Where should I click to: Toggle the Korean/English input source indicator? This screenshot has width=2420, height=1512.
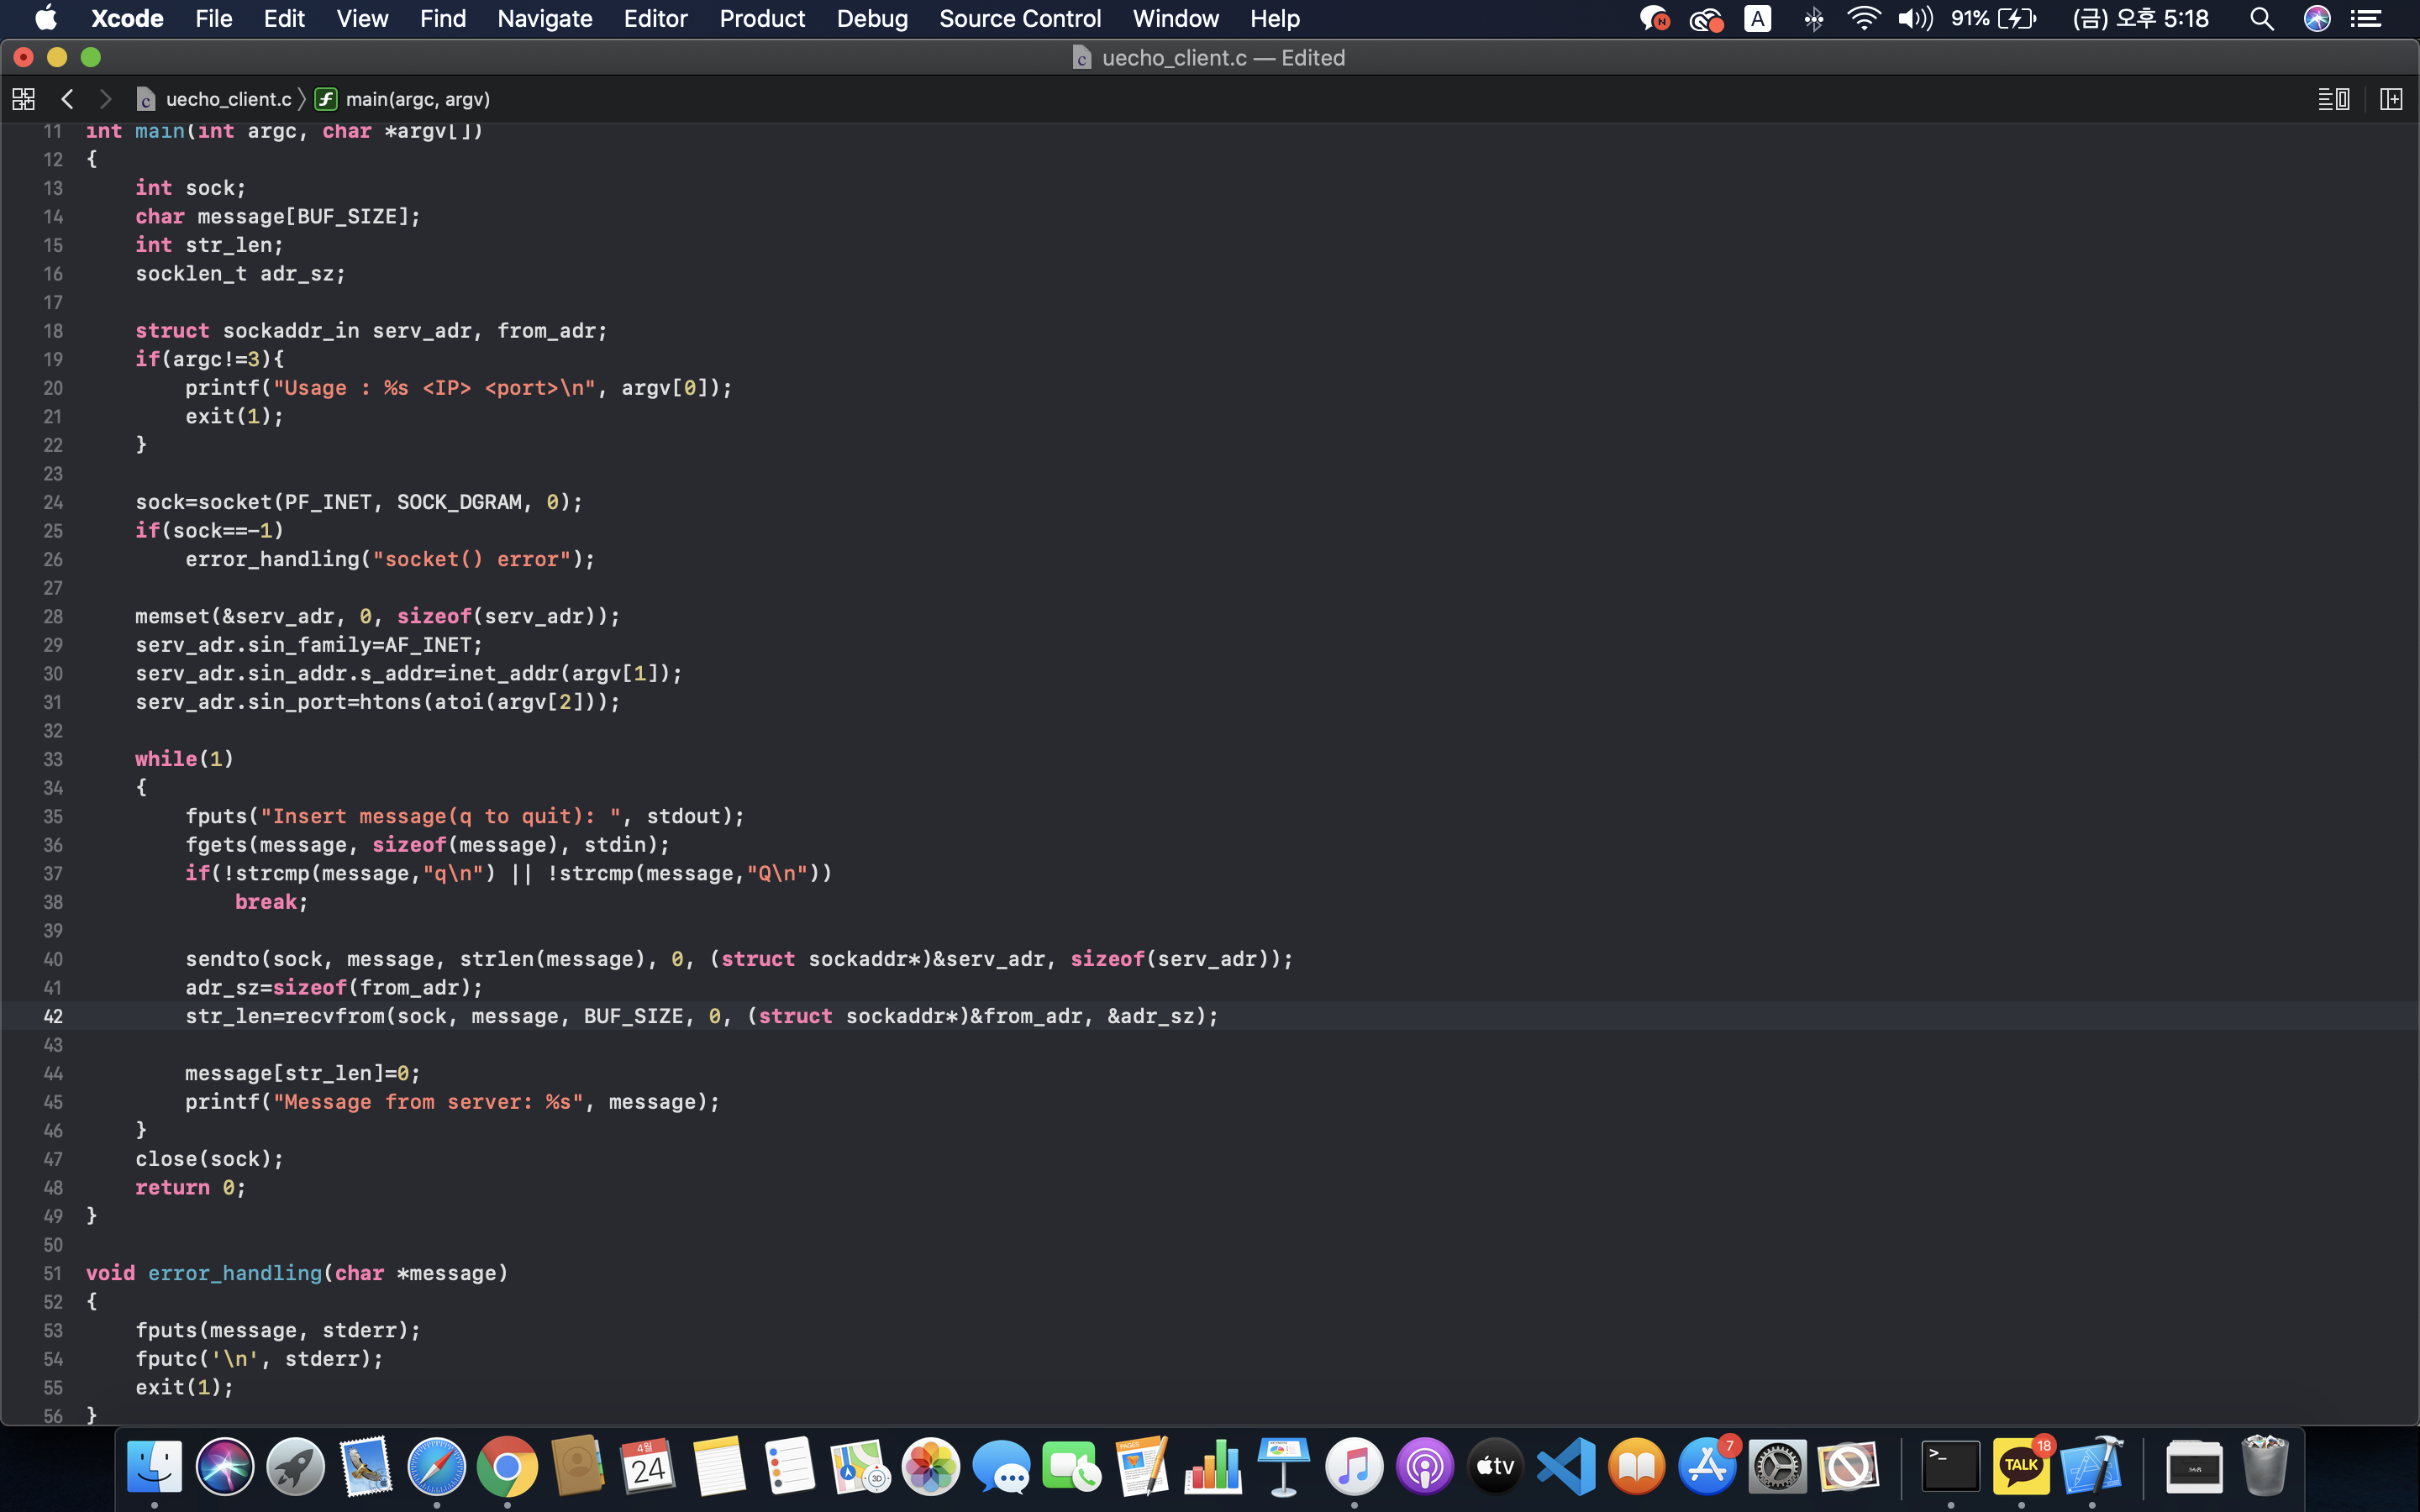tap(1757, 19)
